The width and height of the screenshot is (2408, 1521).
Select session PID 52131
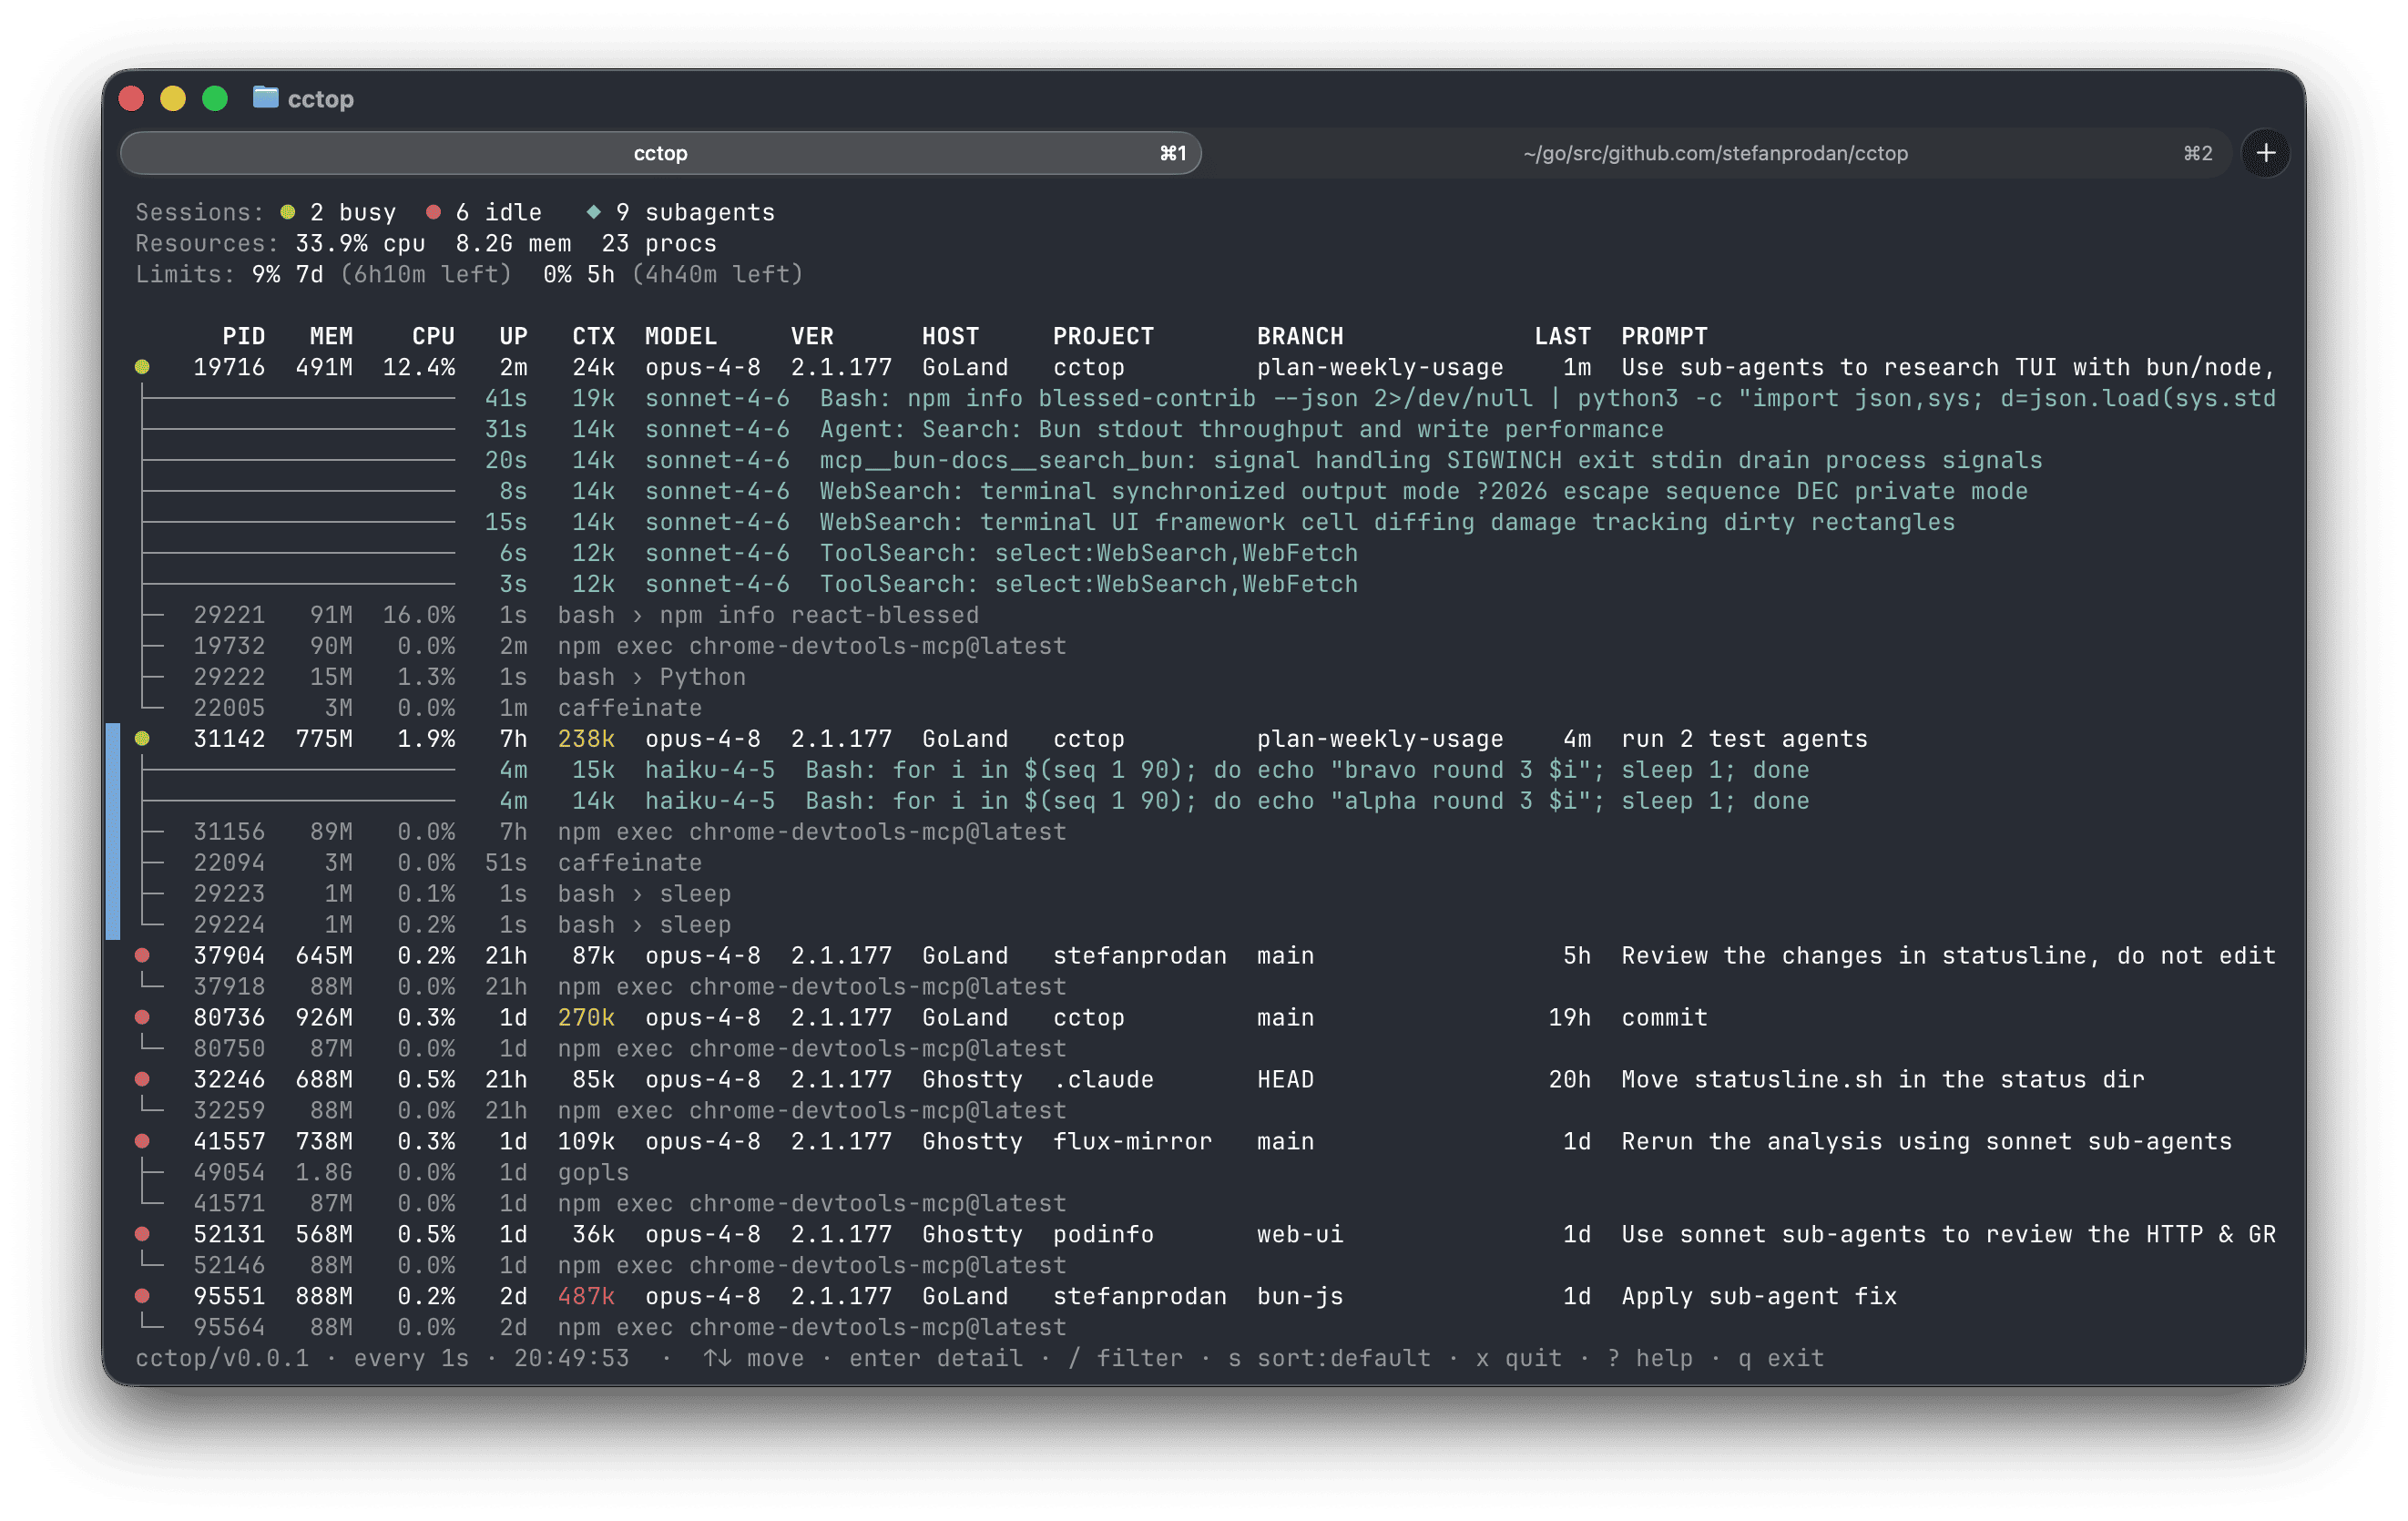(1205, 1234)
